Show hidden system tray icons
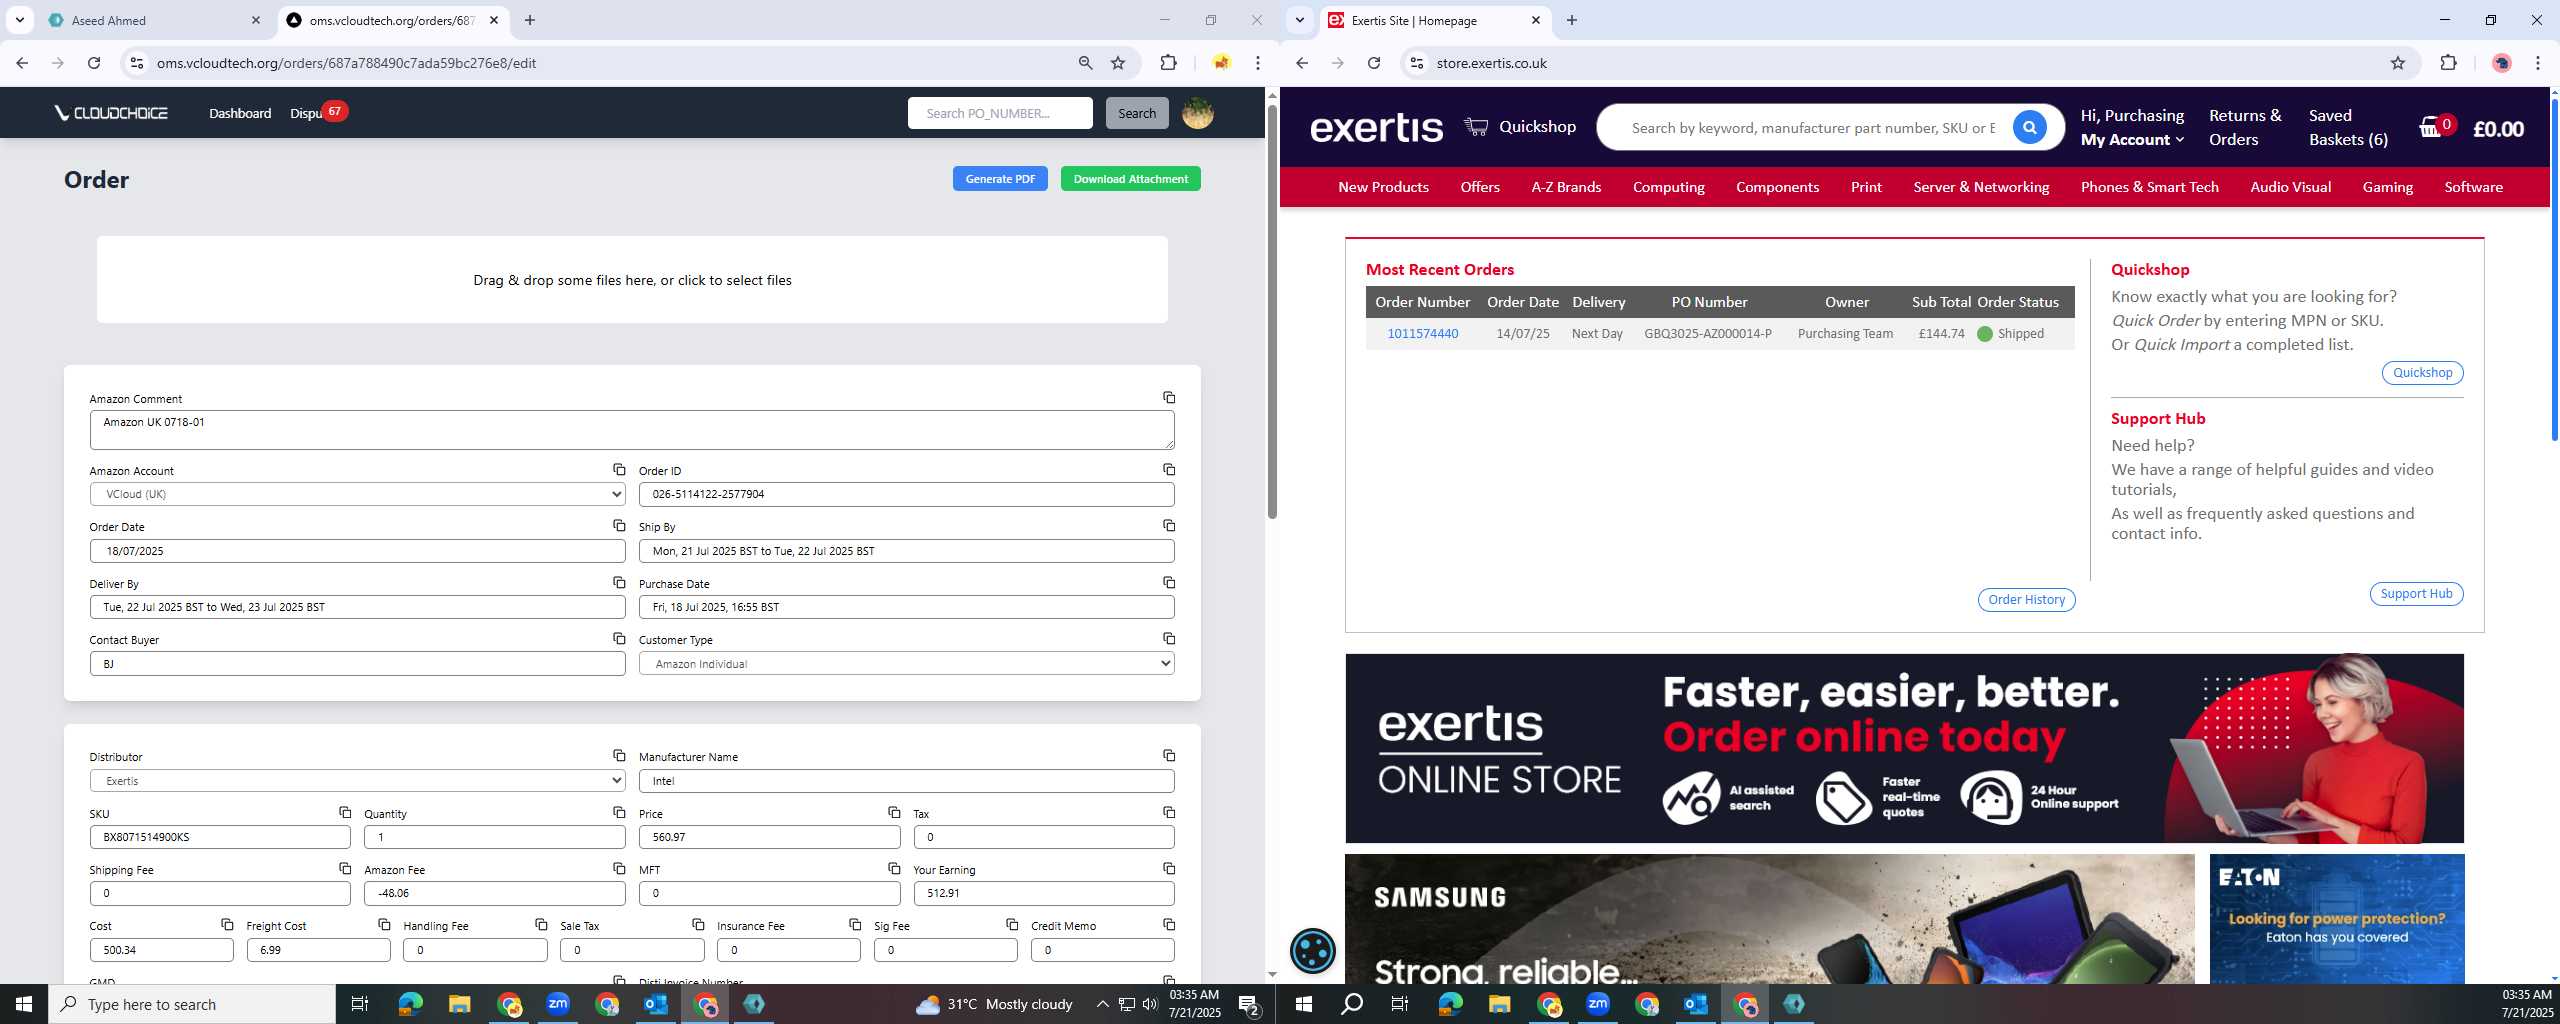This screenshot has height=1024, width=2560. 1102,1004
